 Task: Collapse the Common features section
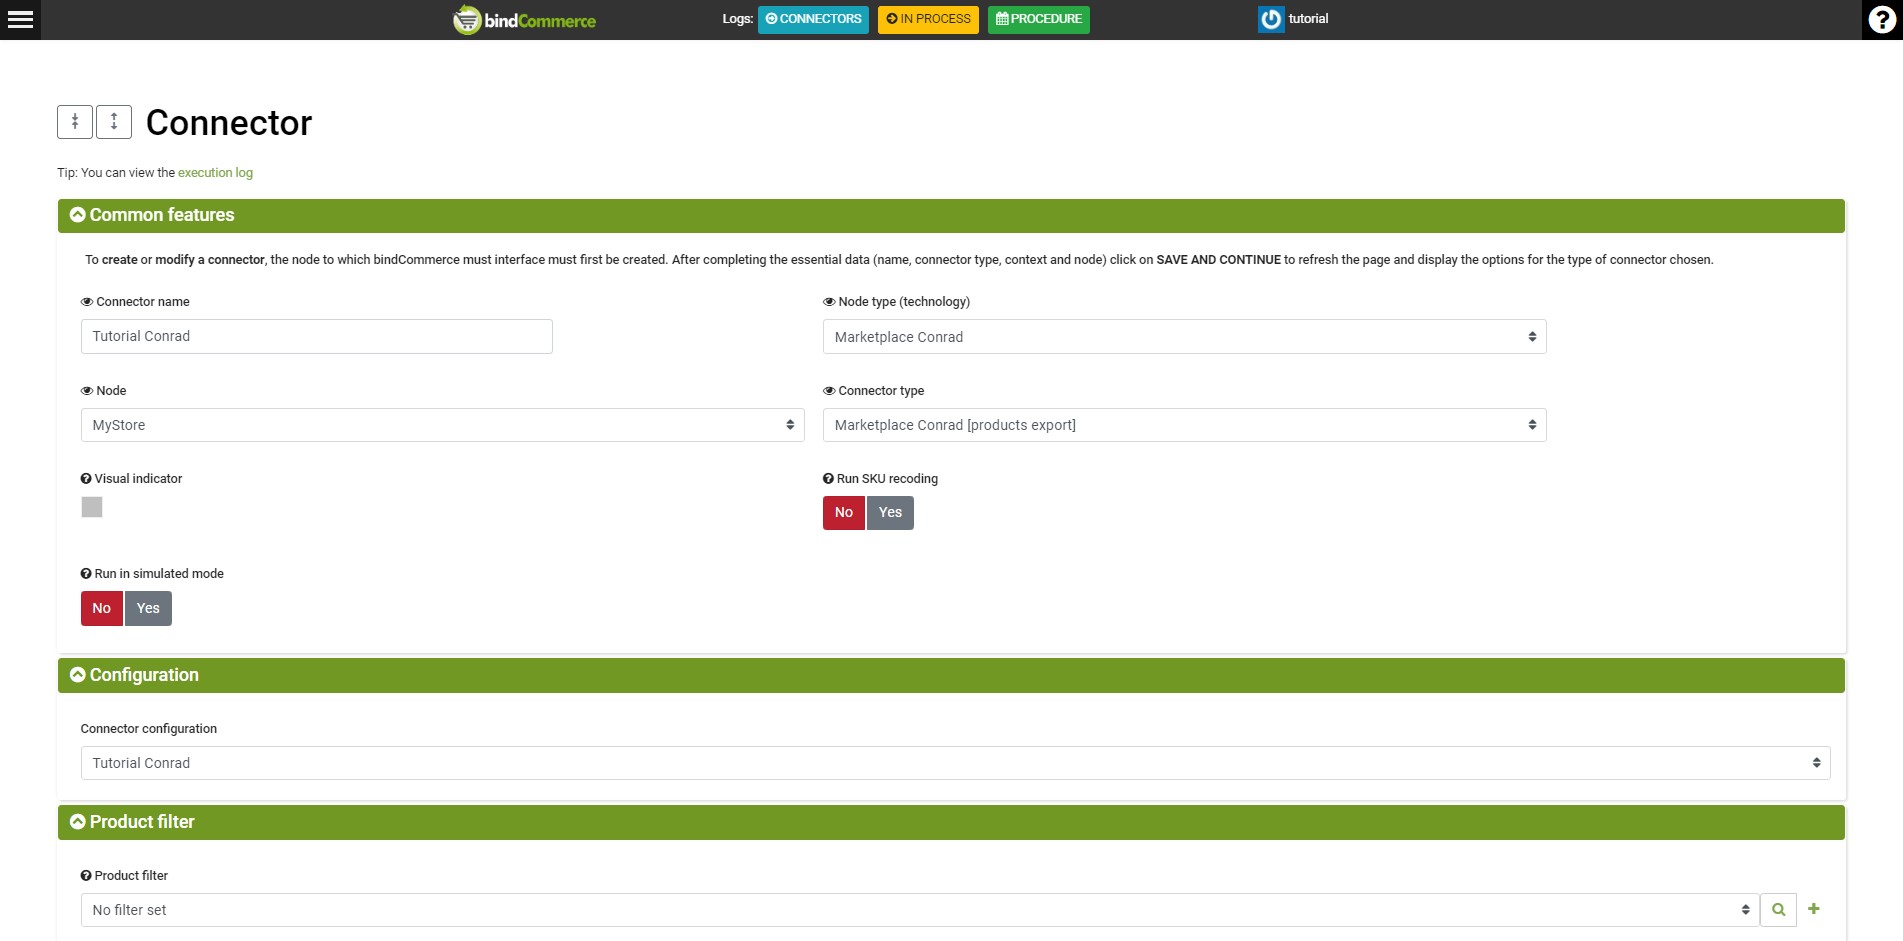click(951, 216)
